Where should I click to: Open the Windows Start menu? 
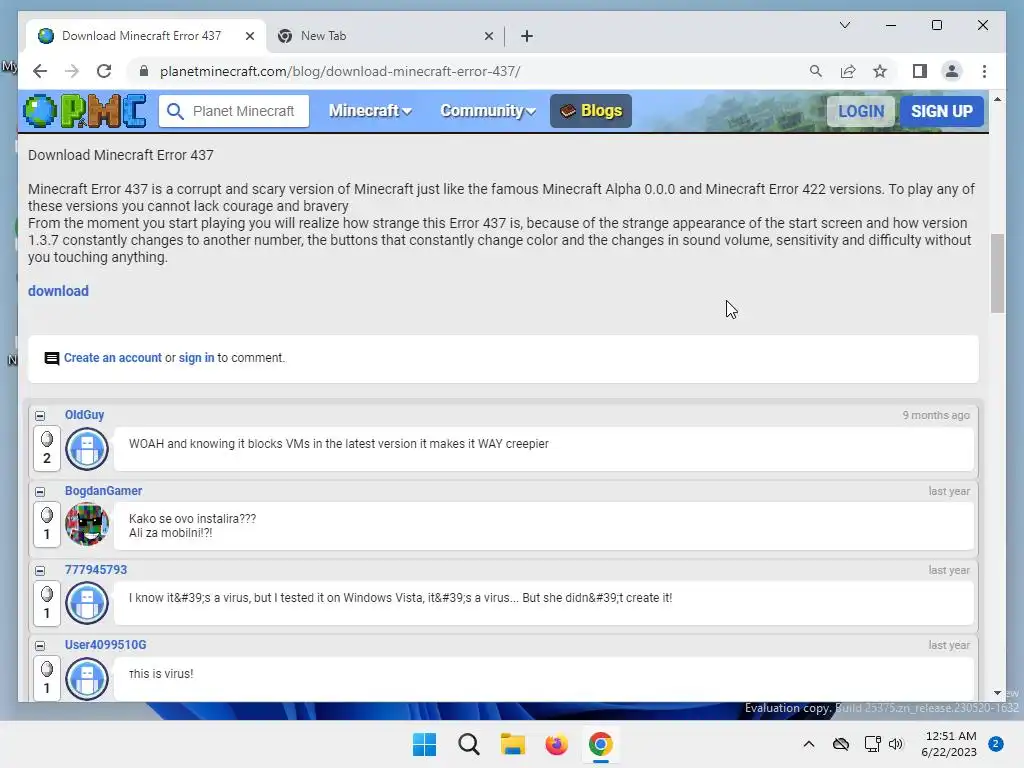click(x=424, y=744)
